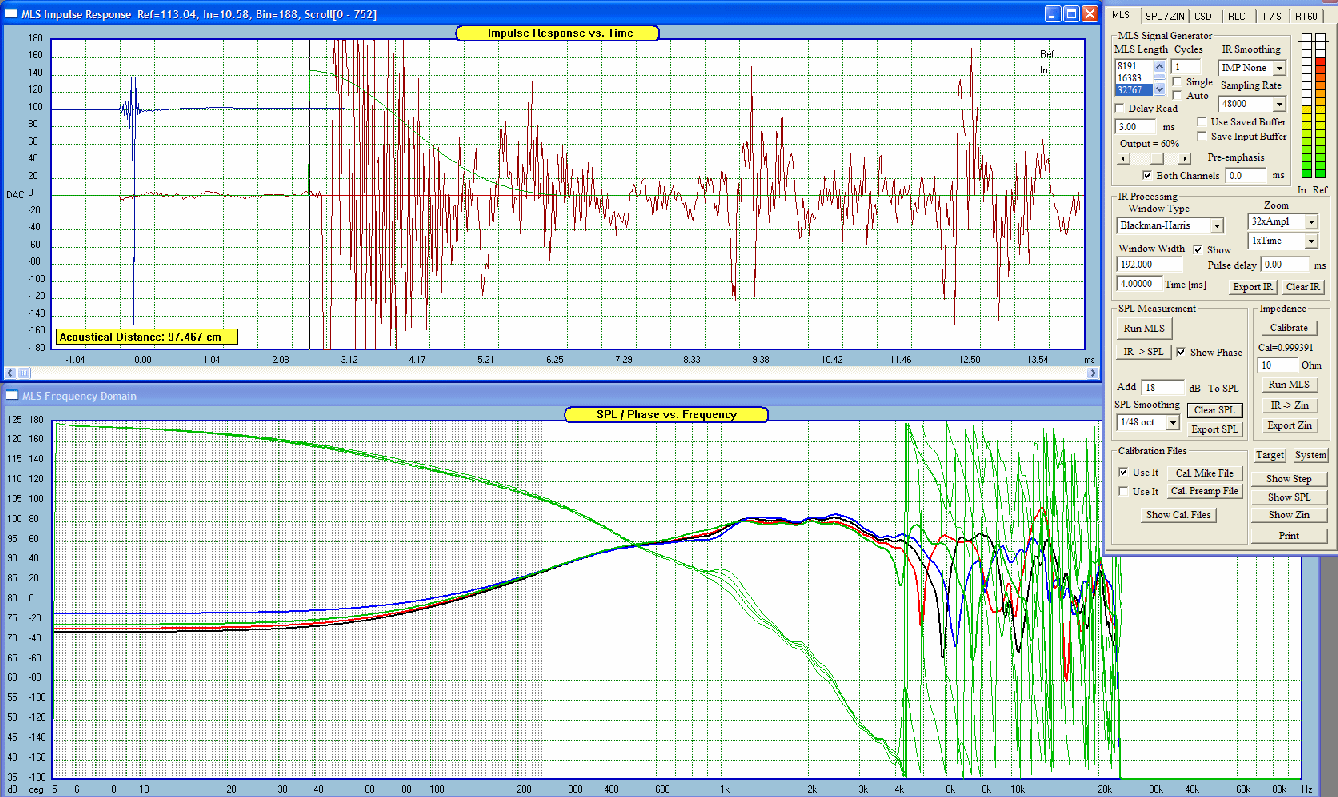The height and width of the screenshot is (797, 1338).
Task: Enable the Single cycle checkbox
Action: click(x=1178, y=83)
